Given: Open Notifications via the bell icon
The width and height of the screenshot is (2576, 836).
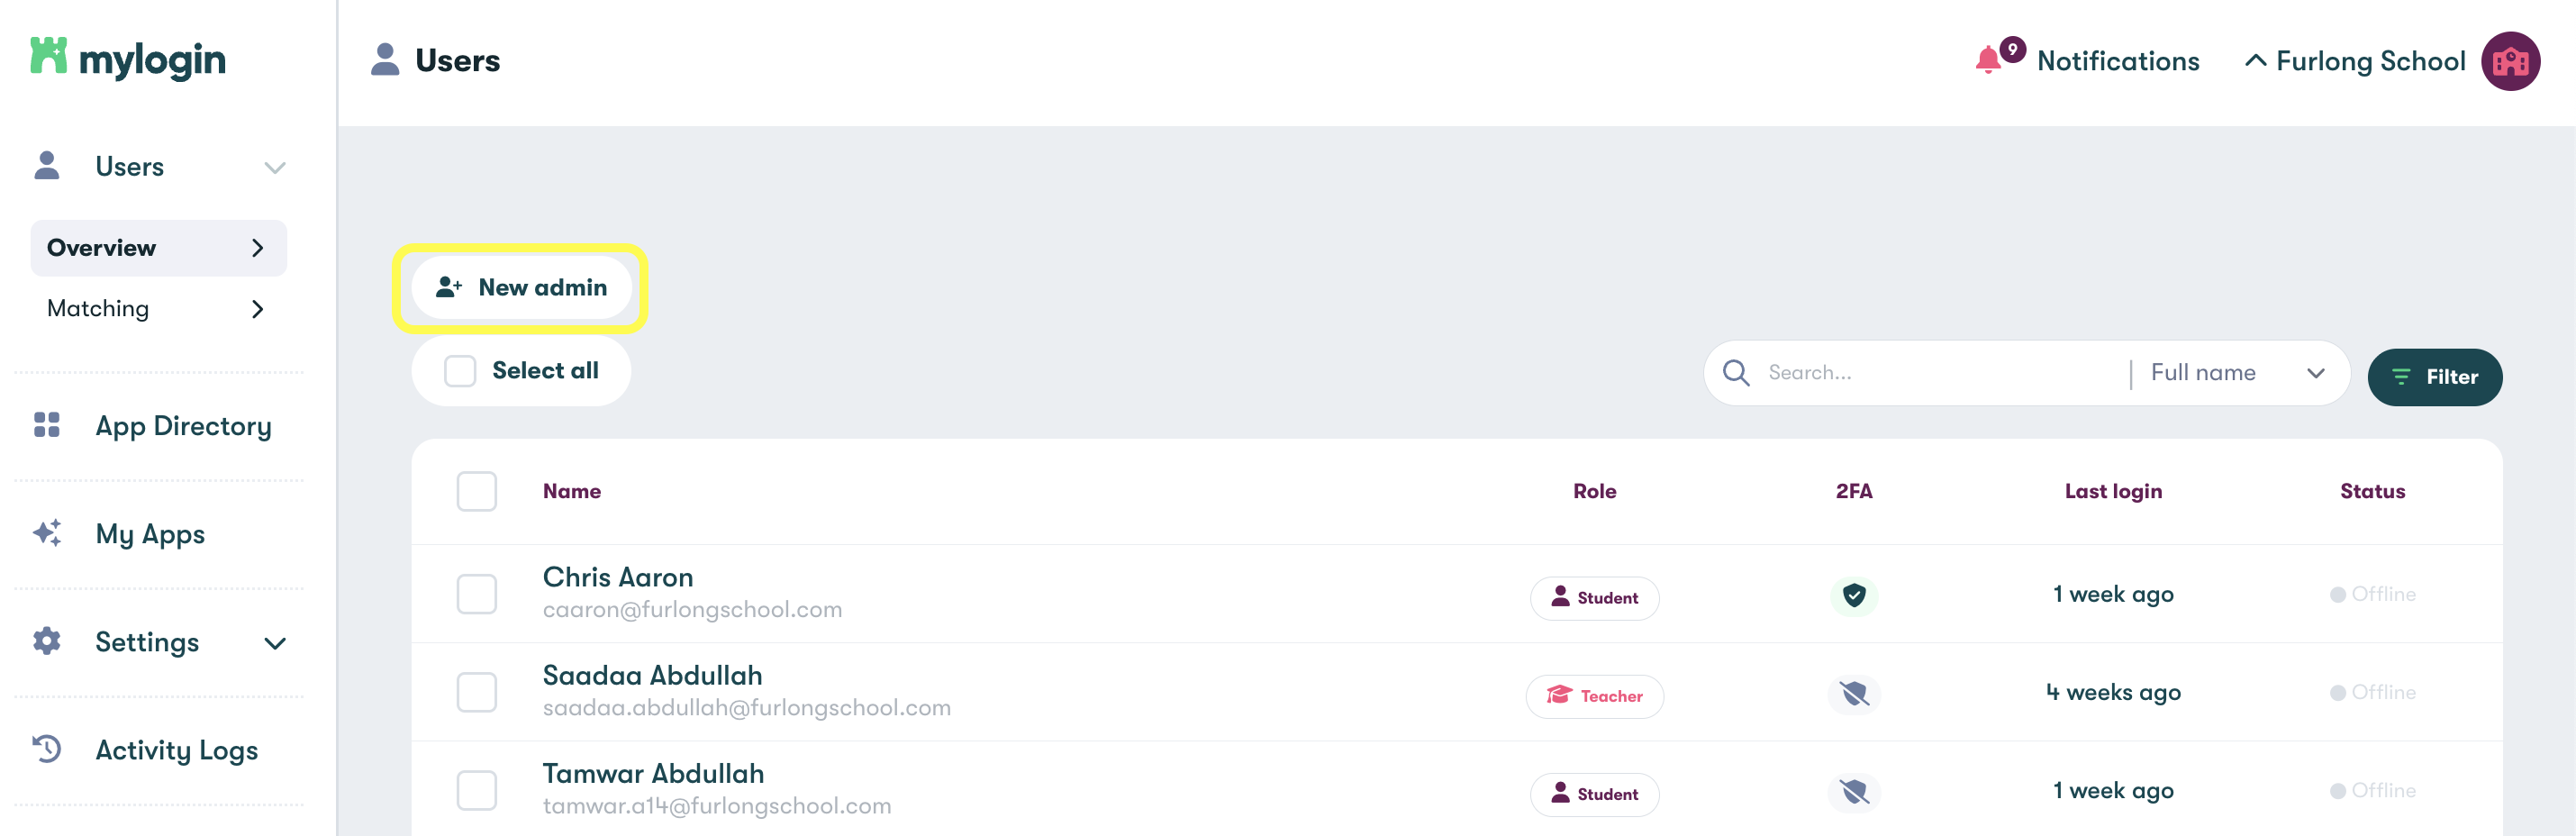Looking at the screenshot, I should pos(1990,60).
